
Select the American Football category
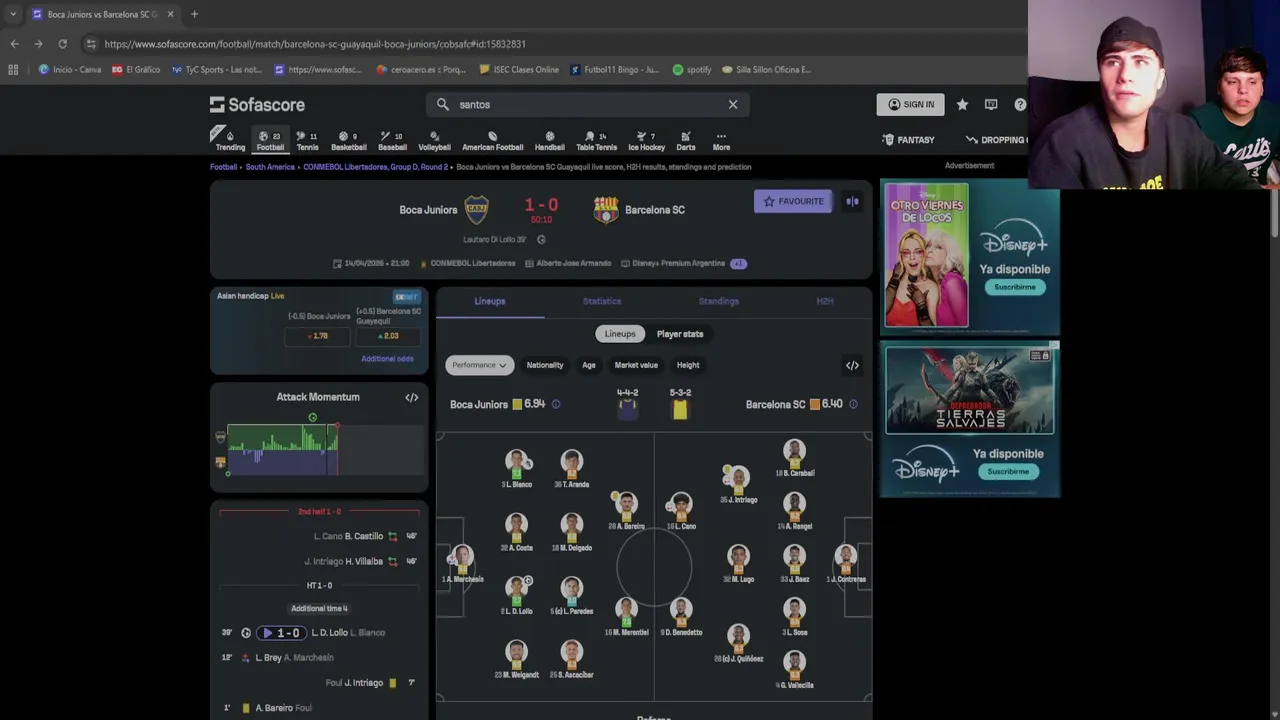click(x=492, y=140)
